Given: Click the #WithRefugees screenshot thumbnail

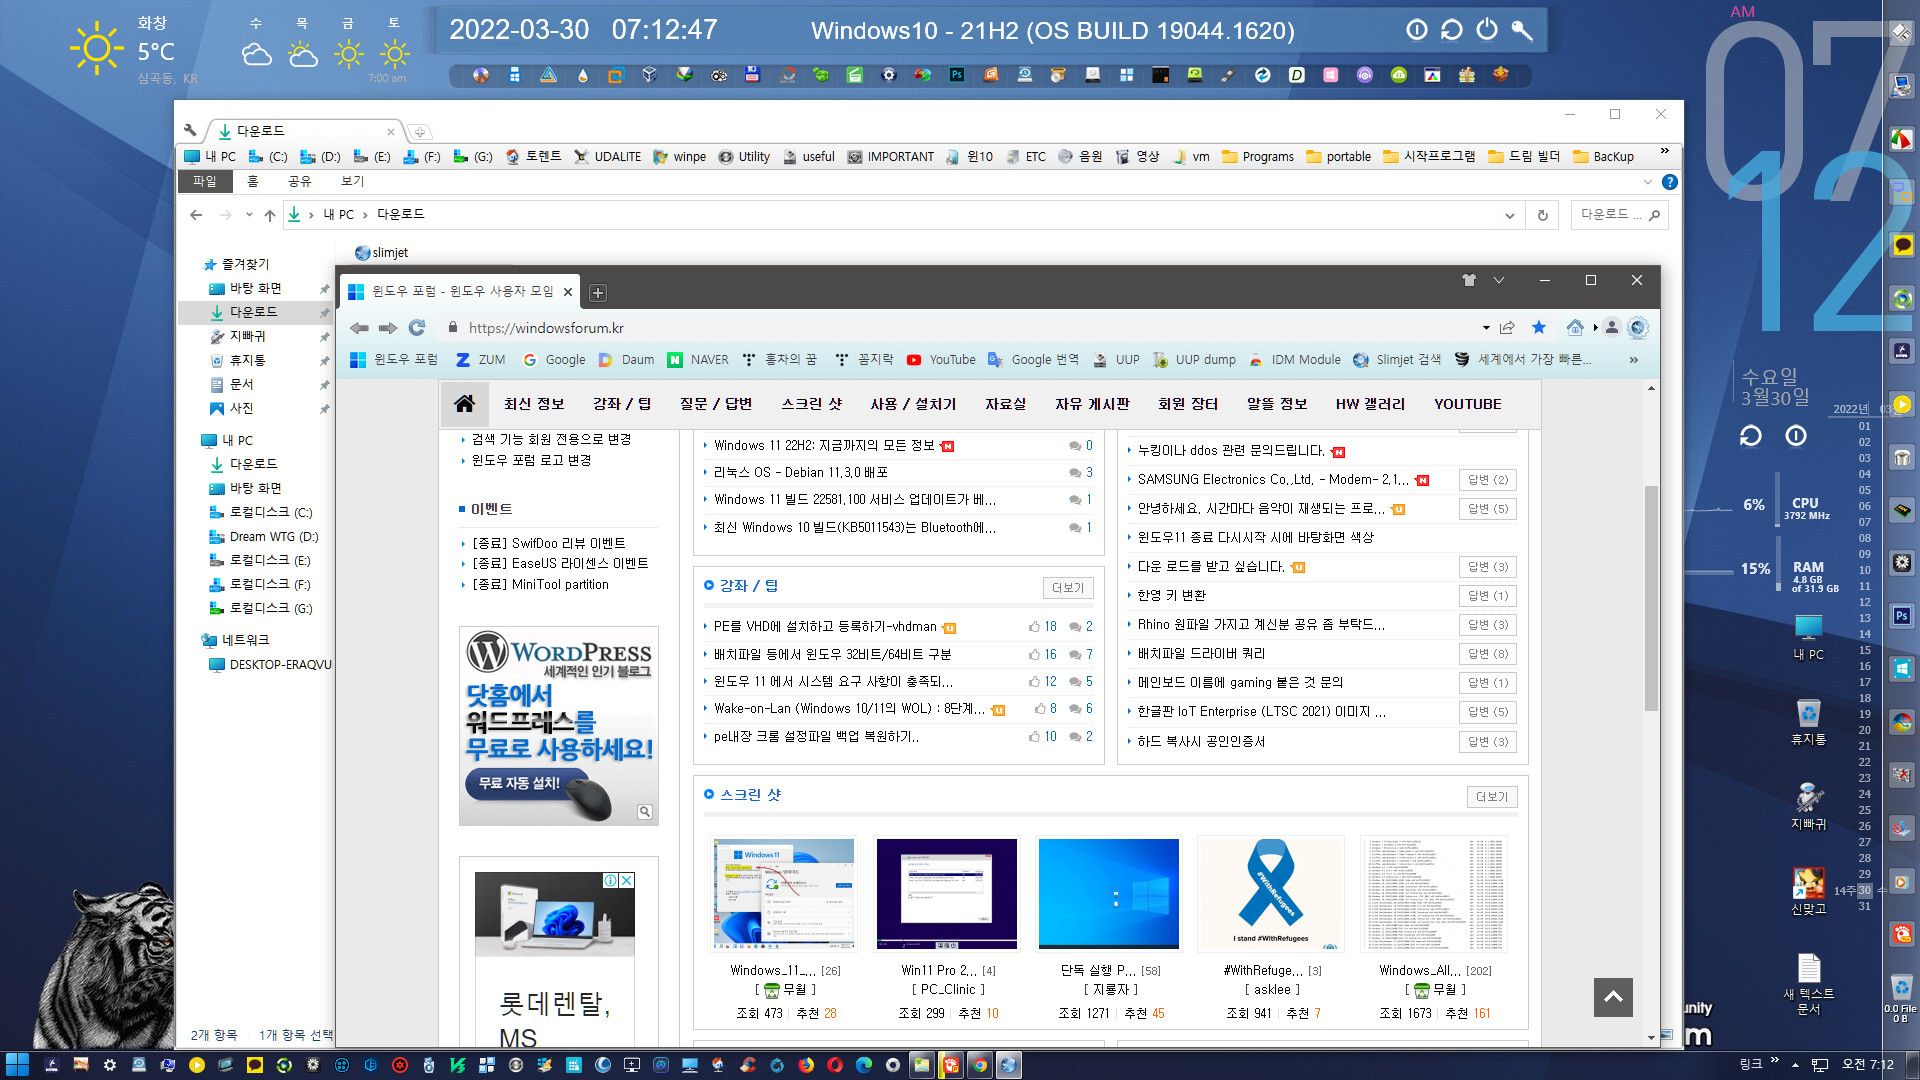Looking at the screenshot, I should [1270, 893].
